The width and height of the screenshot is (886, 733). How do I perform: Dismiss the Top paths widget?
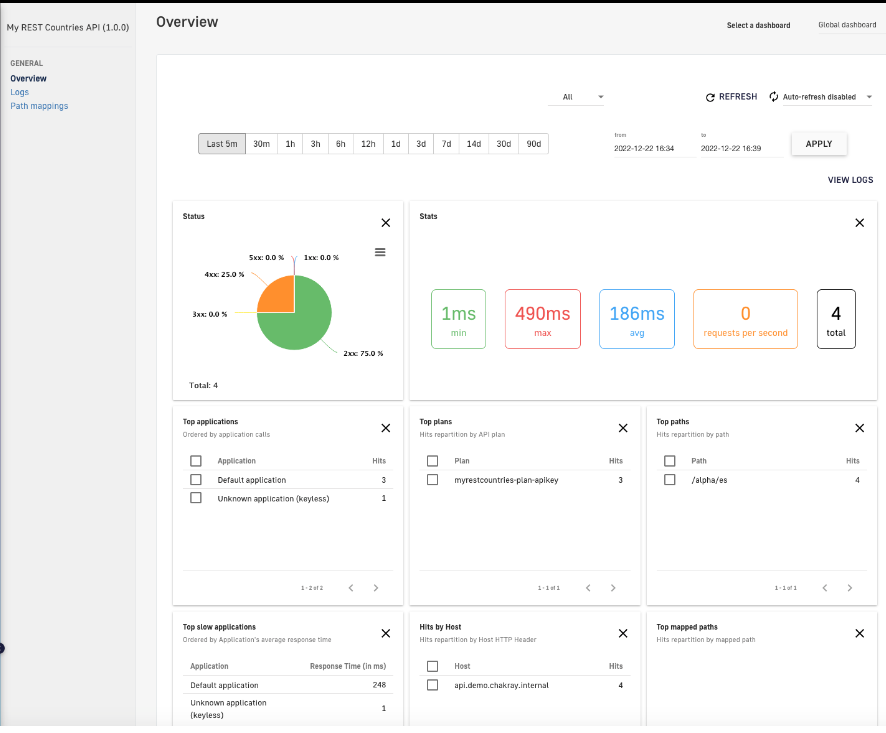[x=859, y=428]
